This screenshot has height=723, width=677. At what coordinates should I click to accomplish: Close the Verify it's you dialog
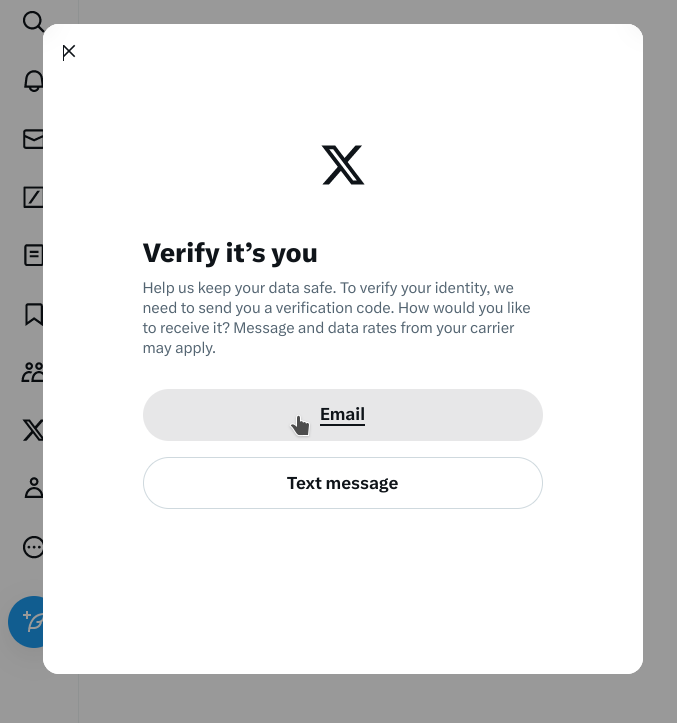click(69, 52)
